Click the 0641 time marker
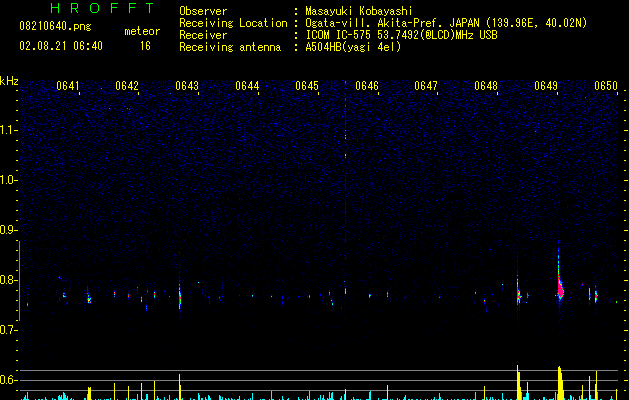This screenshot has height=400, width=629. point(67,86)
